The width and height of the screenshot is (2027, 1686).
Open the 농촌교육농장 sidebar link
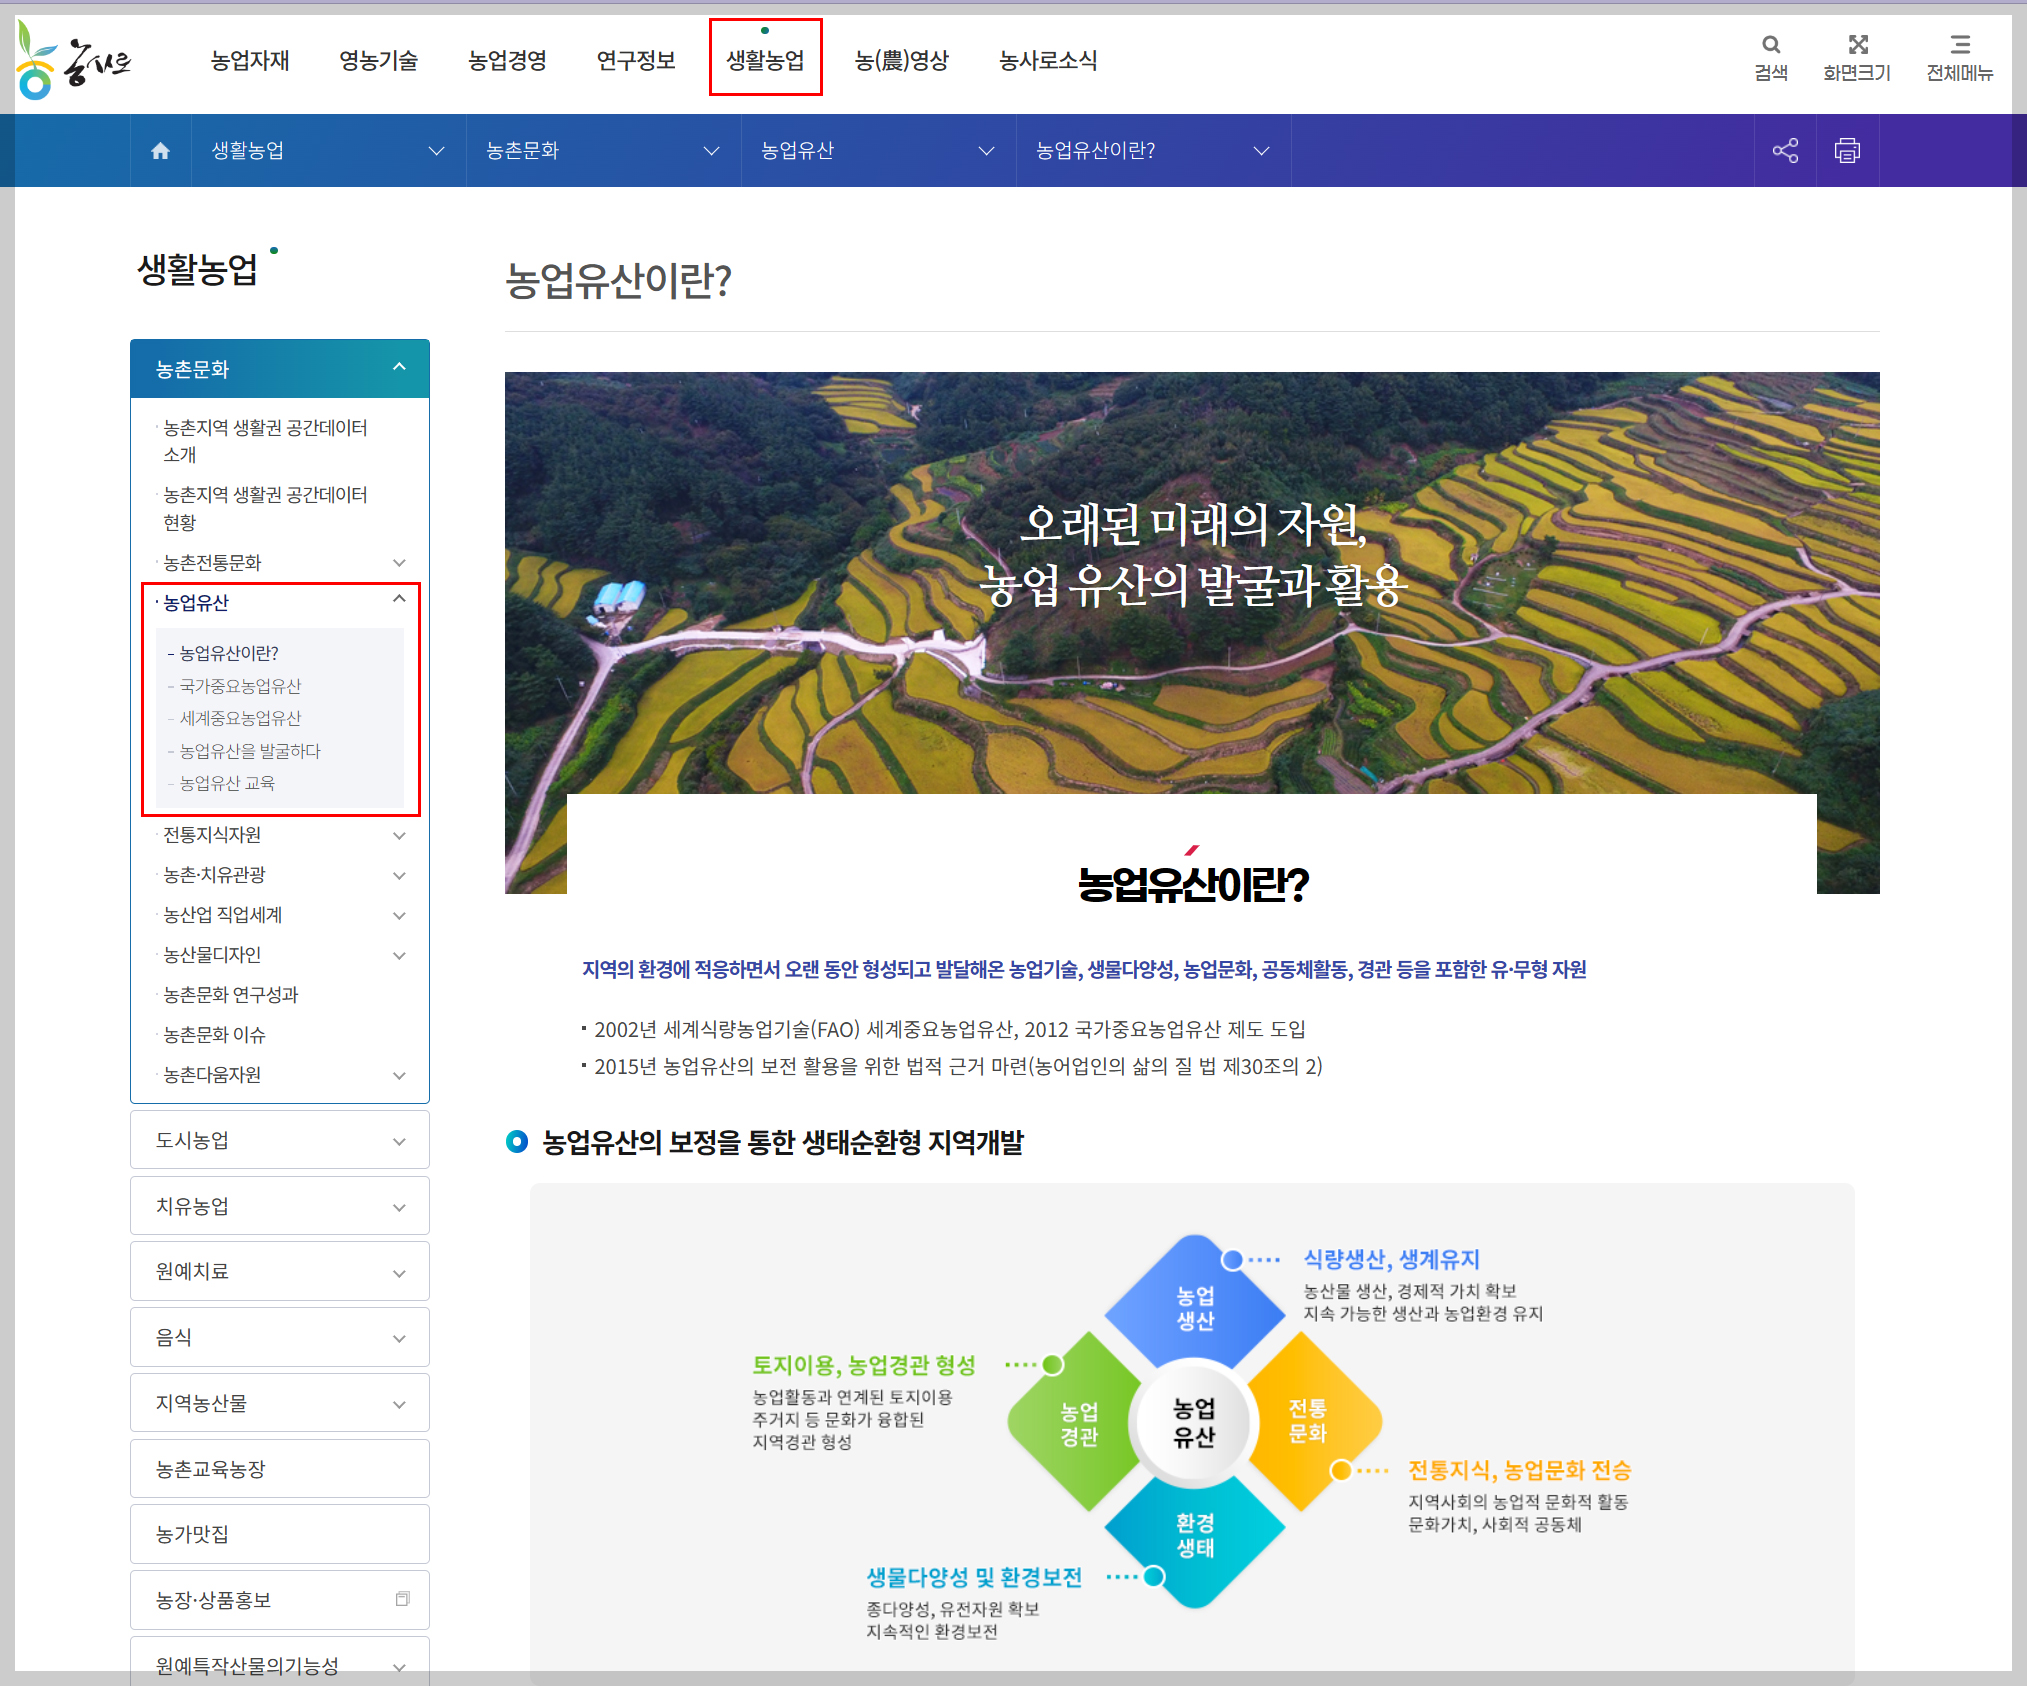click(280, 1469)
